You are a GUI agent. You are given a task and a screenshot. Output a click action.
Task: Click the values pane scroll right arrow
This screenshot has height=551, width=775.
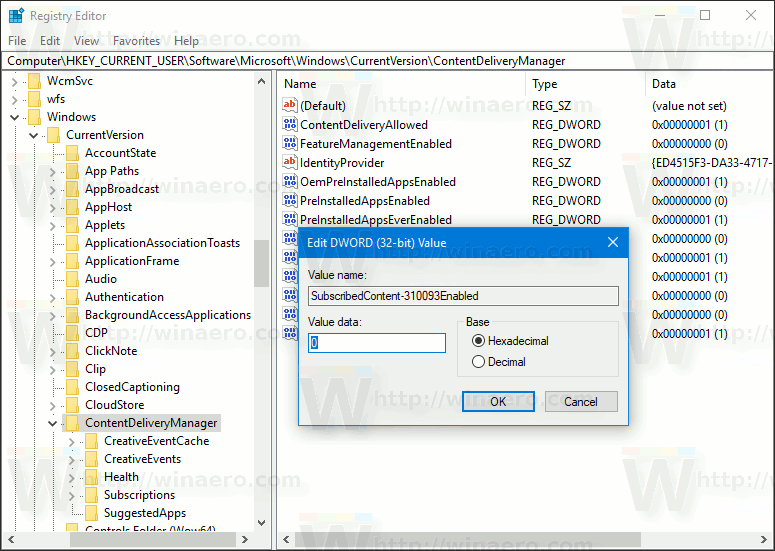point(764,539)
